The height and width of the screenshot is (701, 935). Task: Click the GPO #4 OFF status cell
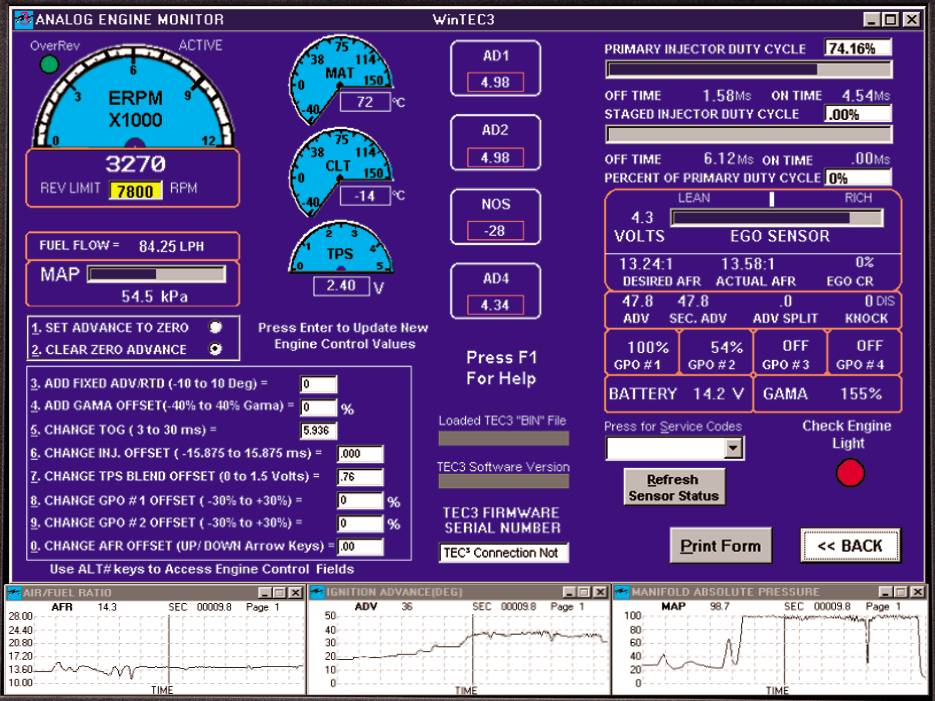[864, 354]
